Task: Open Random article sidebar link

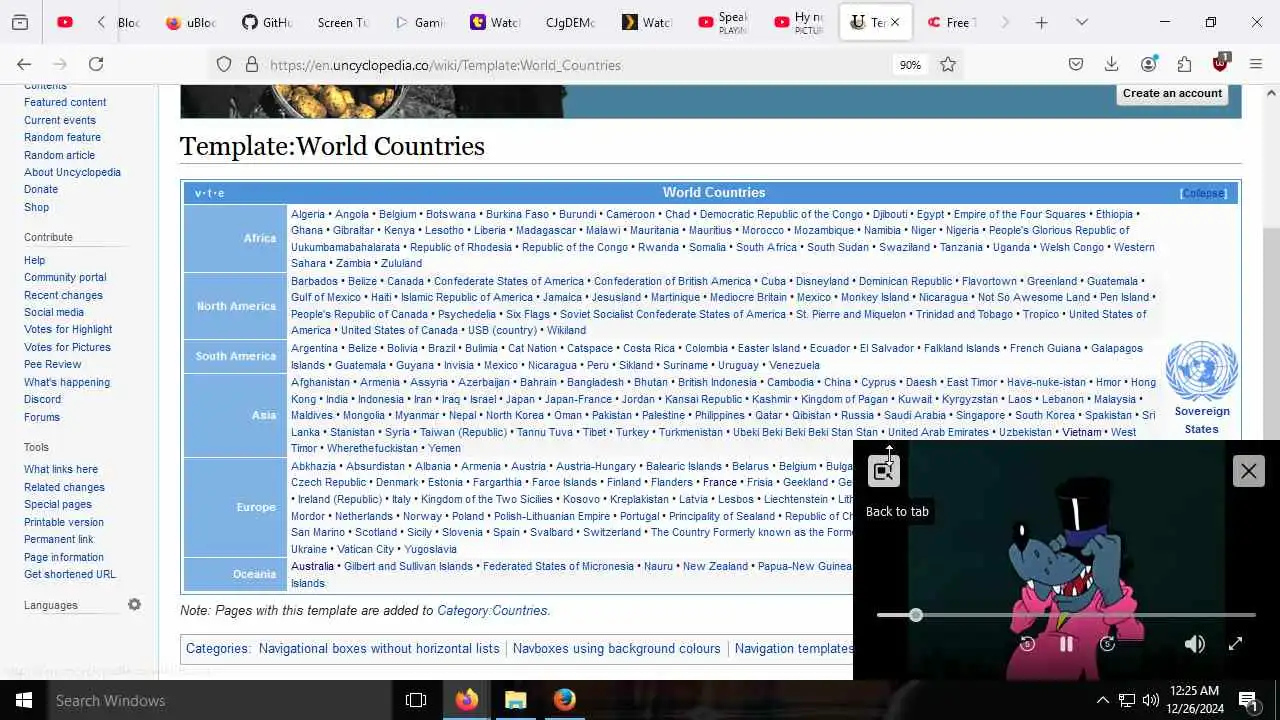Action: point(59,155)
